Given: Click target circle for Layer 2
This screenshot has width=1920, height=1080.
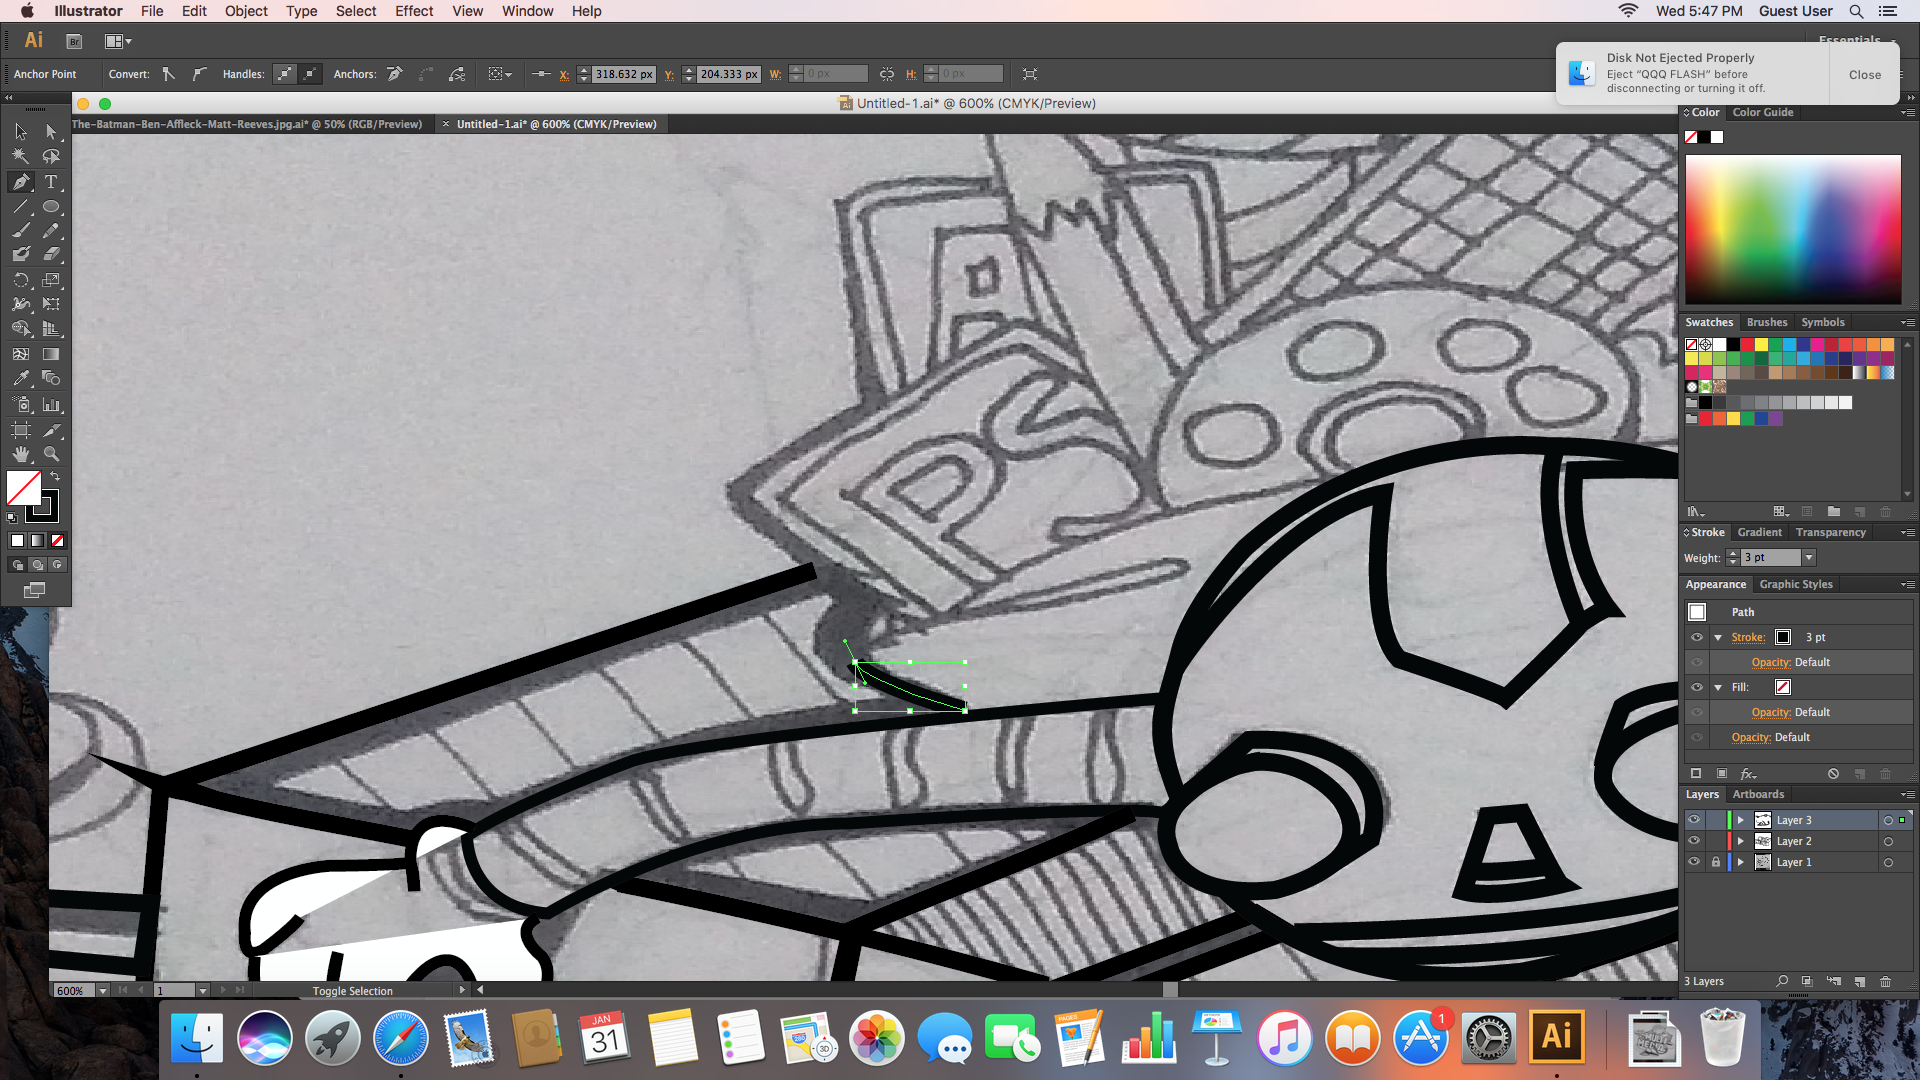Looking at the screenshot, I should [x=1888, y=841].
